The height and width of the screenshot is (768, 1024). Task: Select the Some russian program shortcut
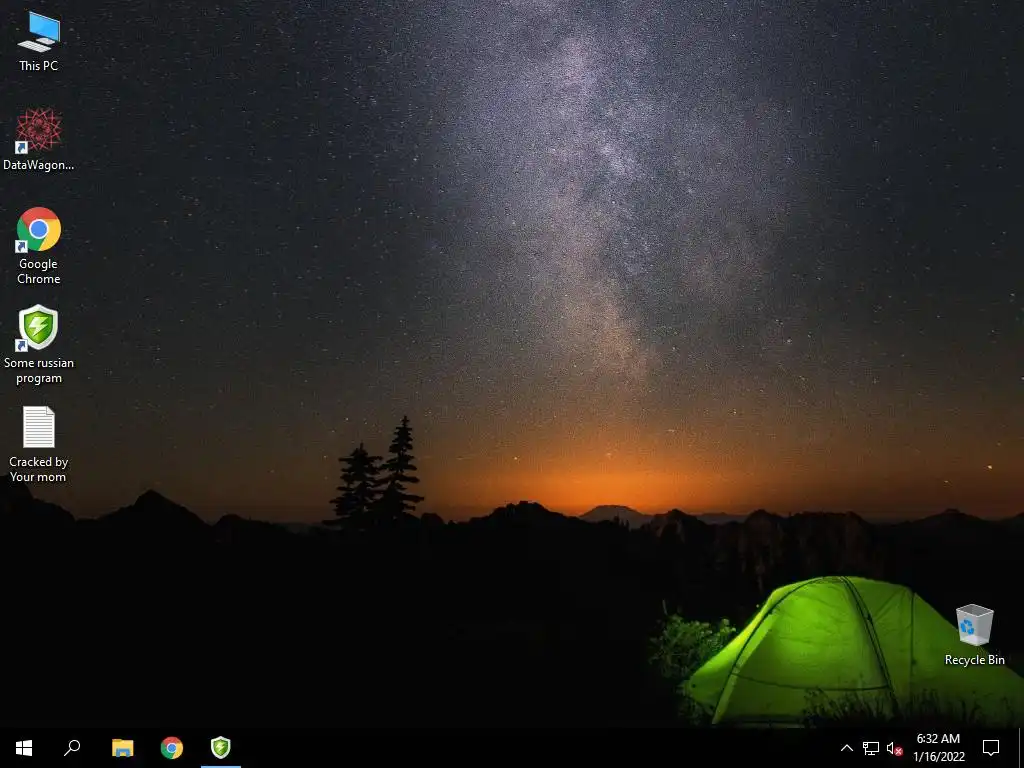[39, 345]
